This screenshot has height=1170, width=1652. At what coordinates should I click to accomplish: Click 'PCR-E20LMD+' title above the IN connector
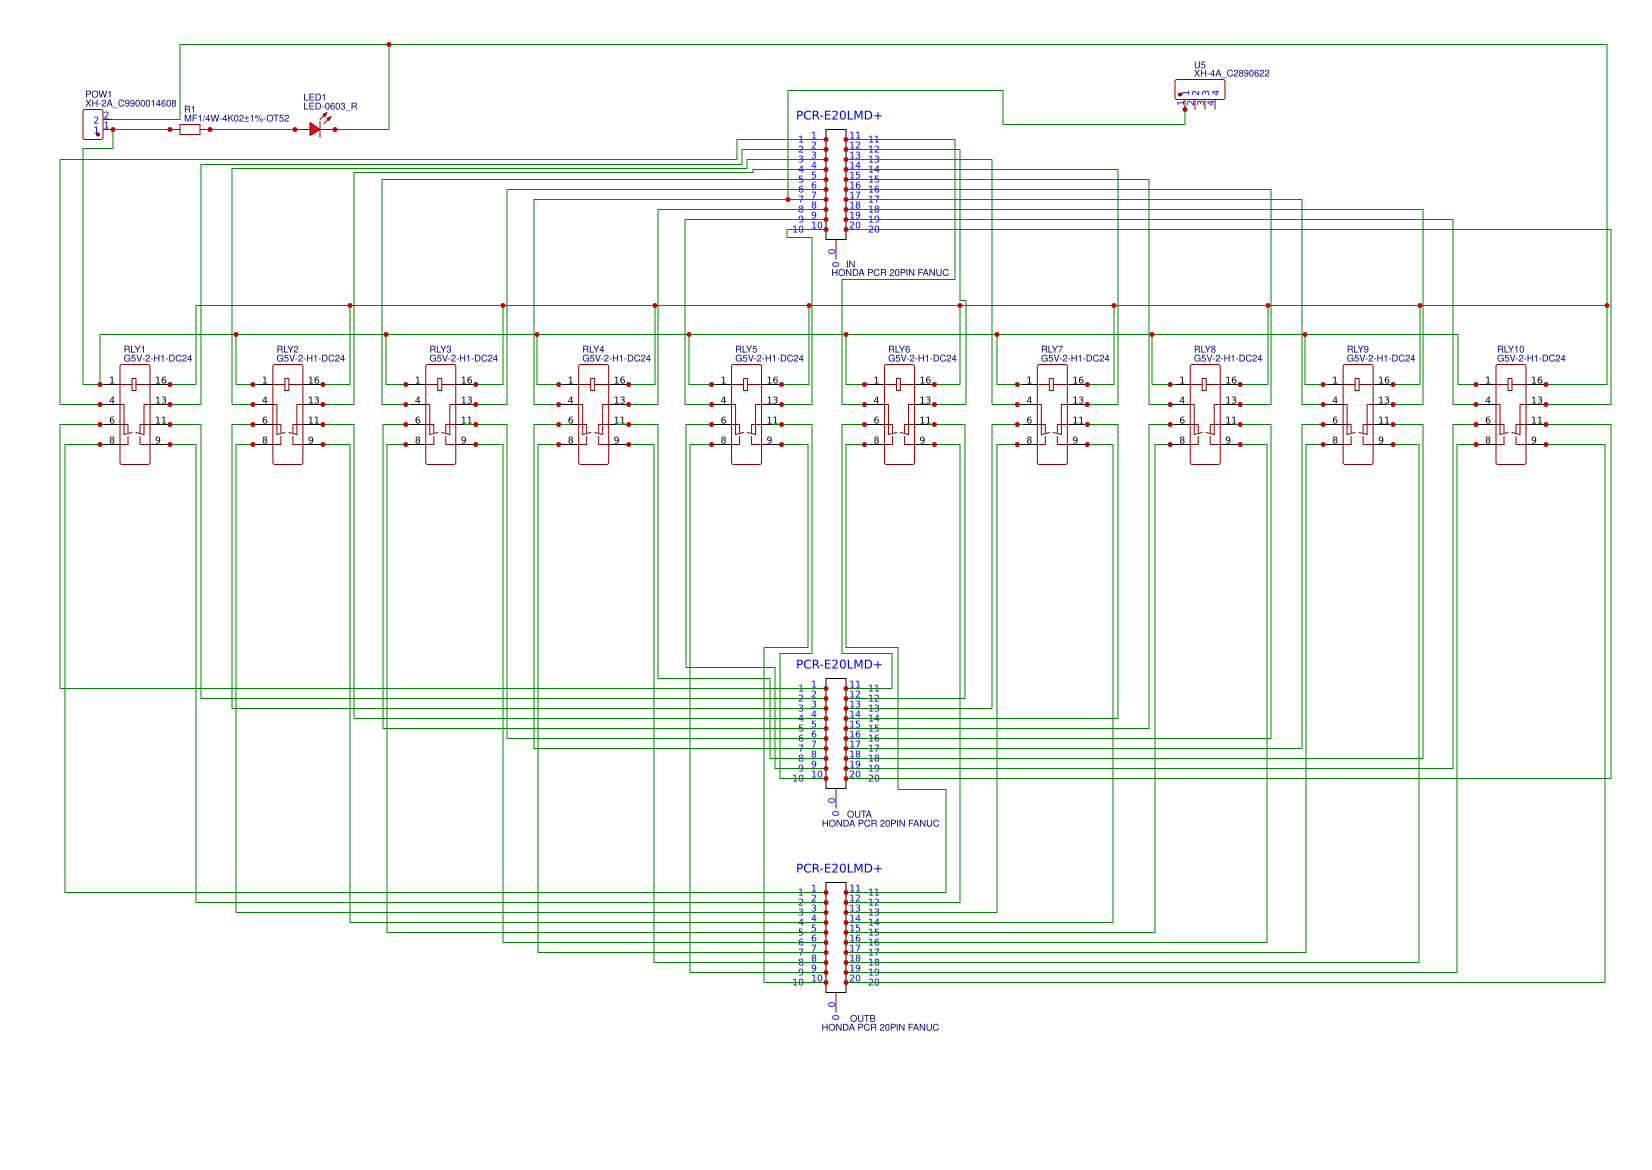pos(839,115)
